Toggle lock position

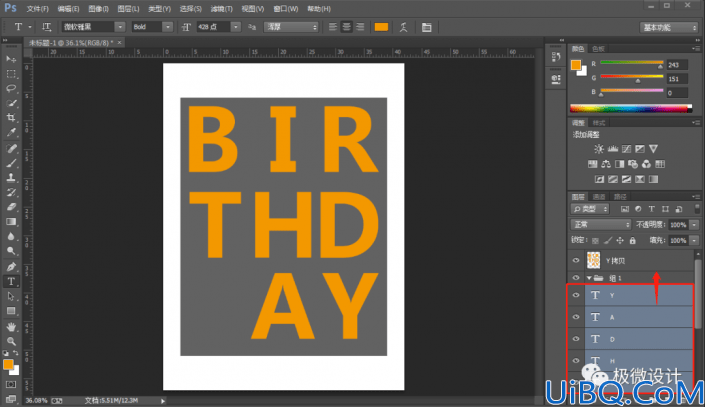[620, 241]
